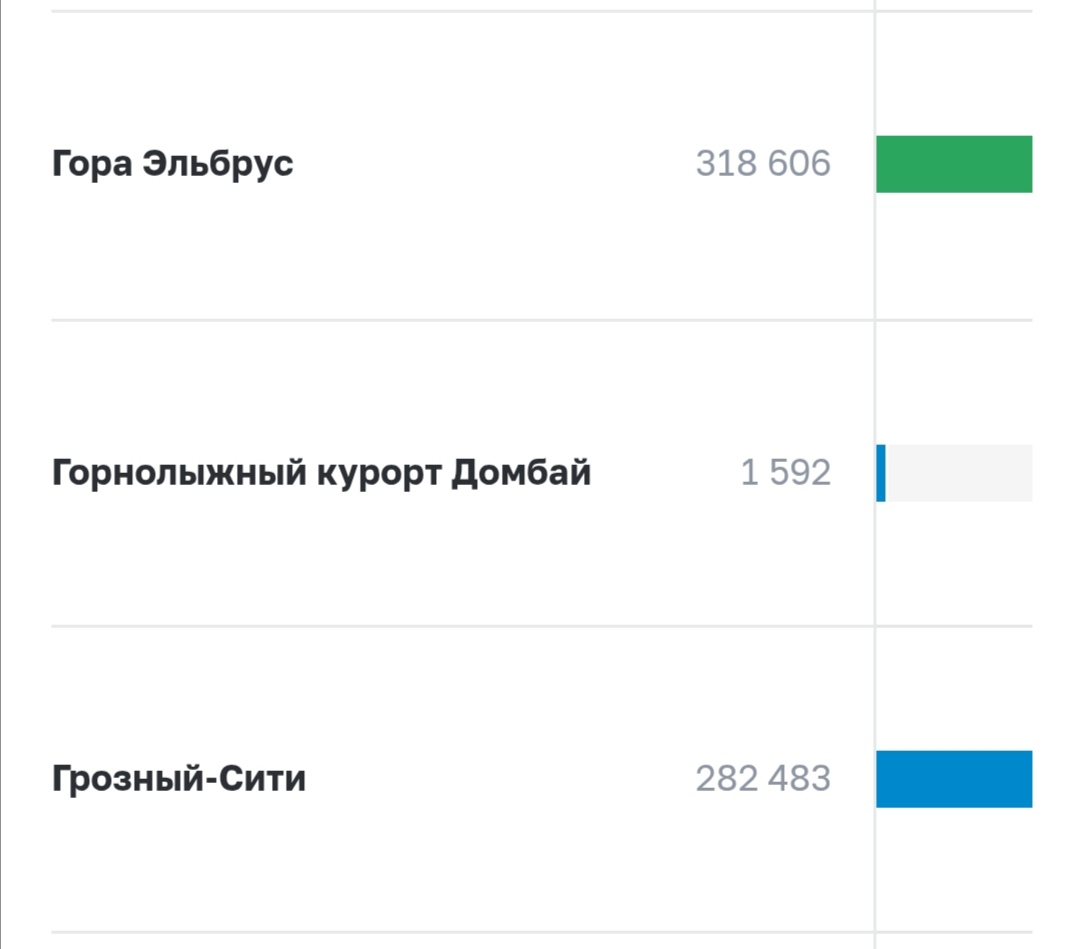Click the gray empty track of Домбай bar
This screenshot has width=1080, height=949.
pyautogui.click(x=958, y=473)
